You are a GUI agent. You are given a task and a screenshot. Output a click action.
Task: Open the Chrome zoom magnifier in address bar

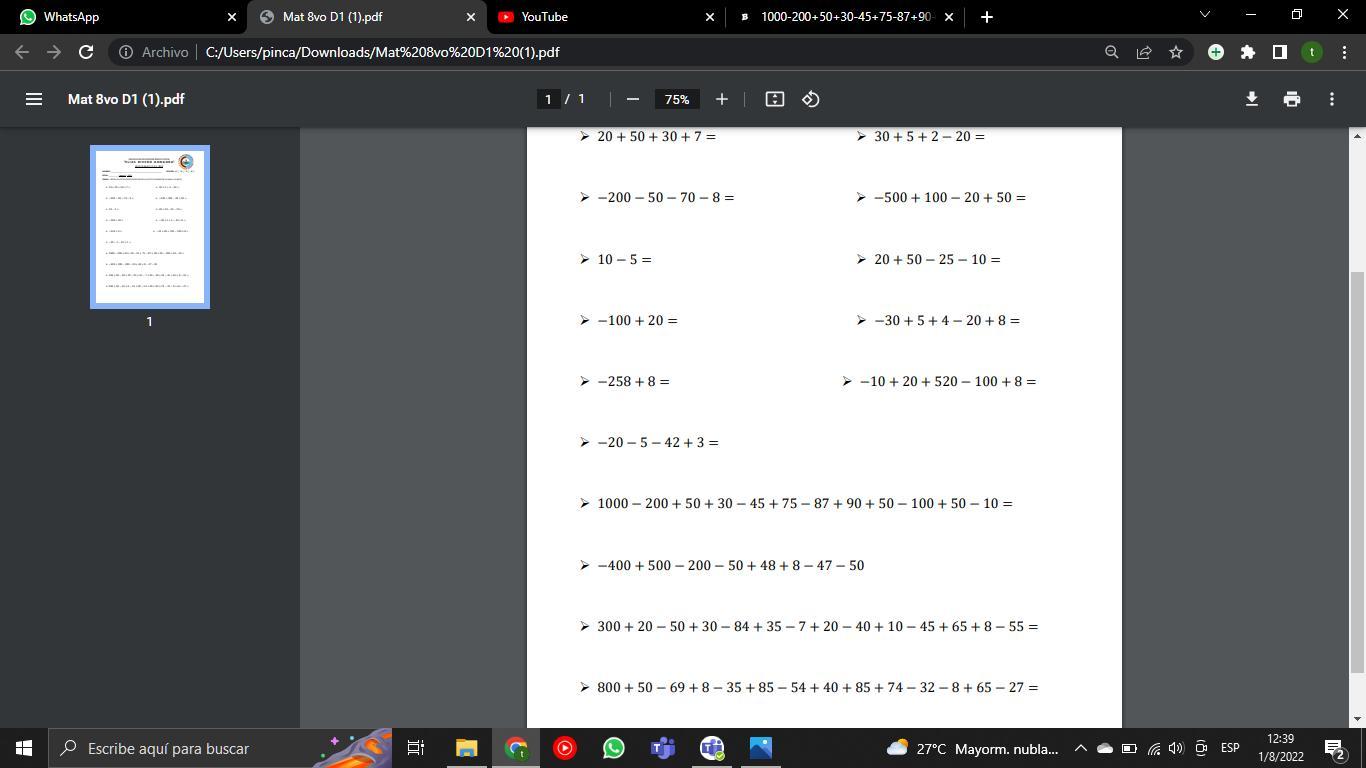tap(1111, 52)
